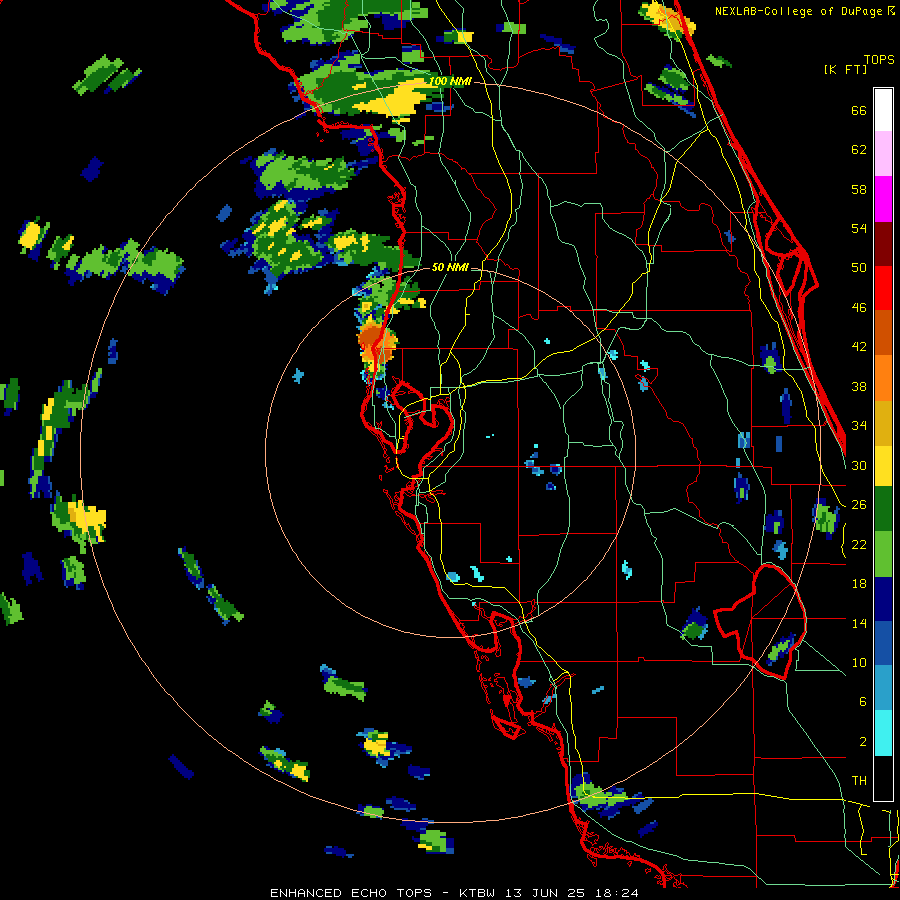Click the TH legend label
The width and height of the screenshot is (900, 900).
tap(859, 780)
